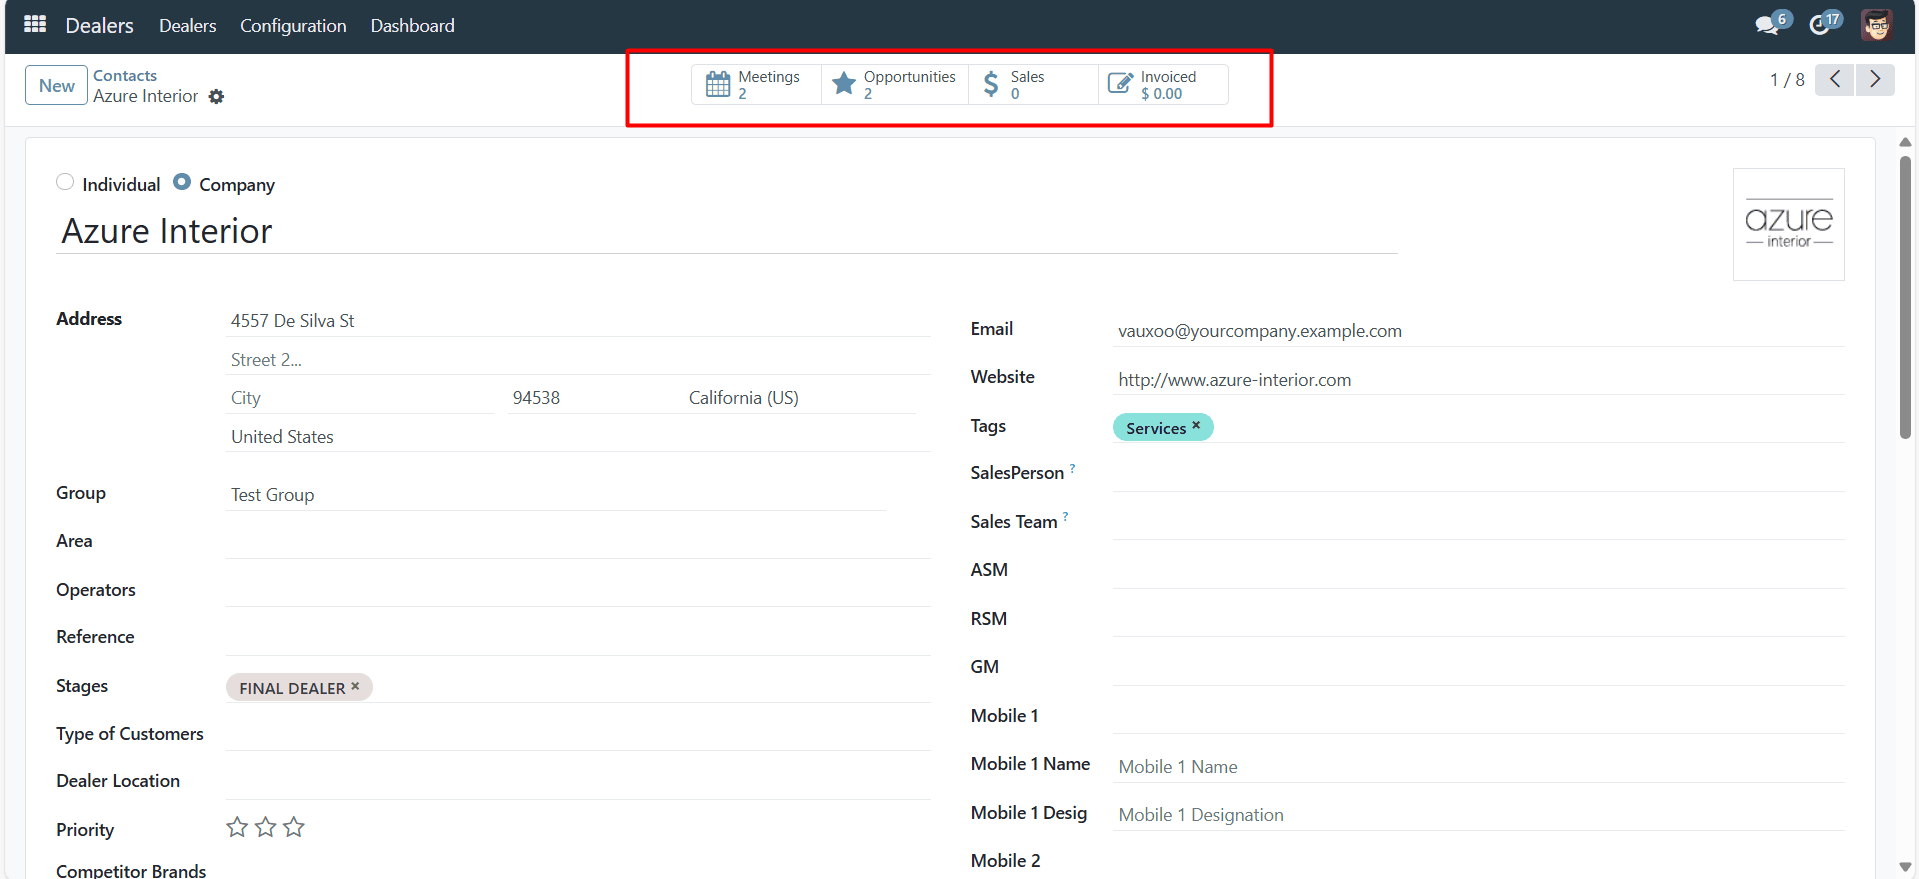Show the SalesPerson help tooltip mark
Viewport: 1919px width, 879px height.
(1073, 468)
